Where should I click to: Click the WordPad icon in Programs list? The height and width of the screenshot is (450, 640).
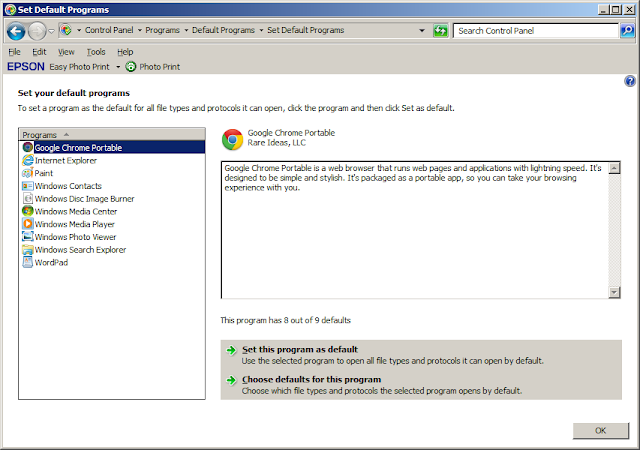(x=28, y=262)
